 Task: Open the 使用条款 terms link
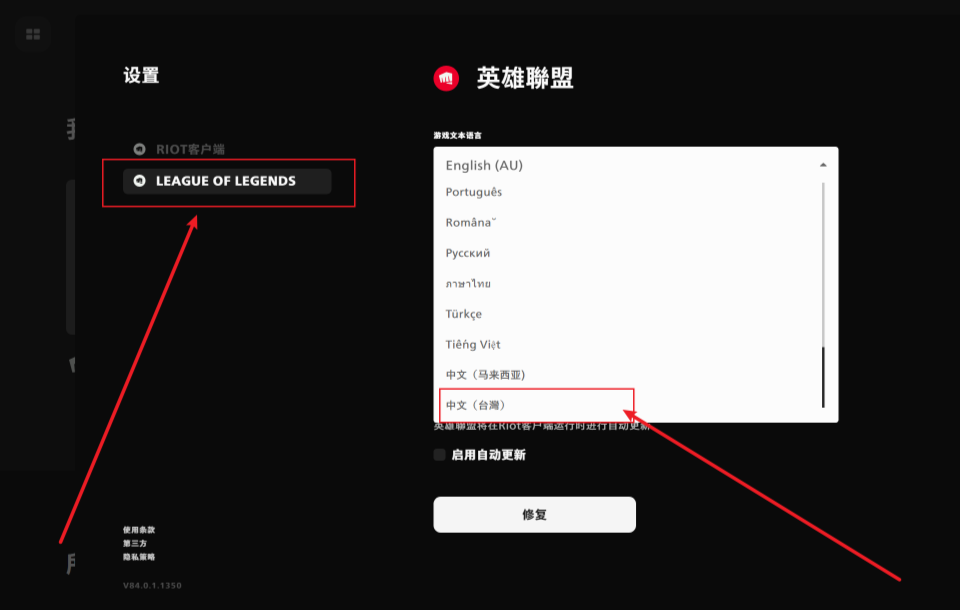pos(139,530)
